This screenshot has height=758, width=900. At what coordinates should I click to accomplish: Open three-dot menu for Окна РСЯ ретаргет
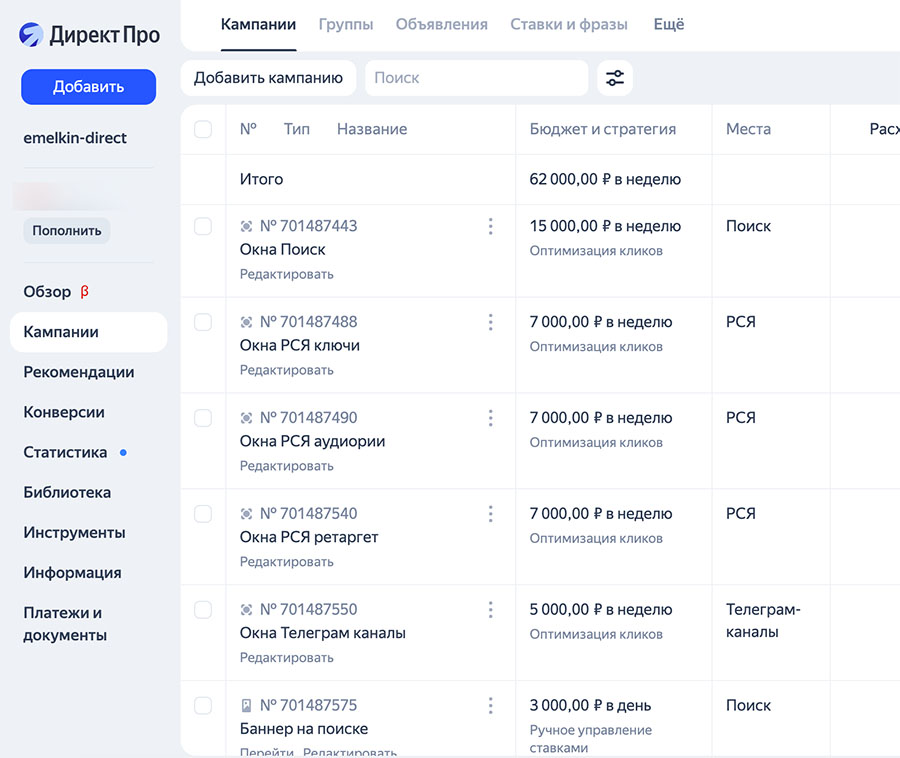coord(490,514)
